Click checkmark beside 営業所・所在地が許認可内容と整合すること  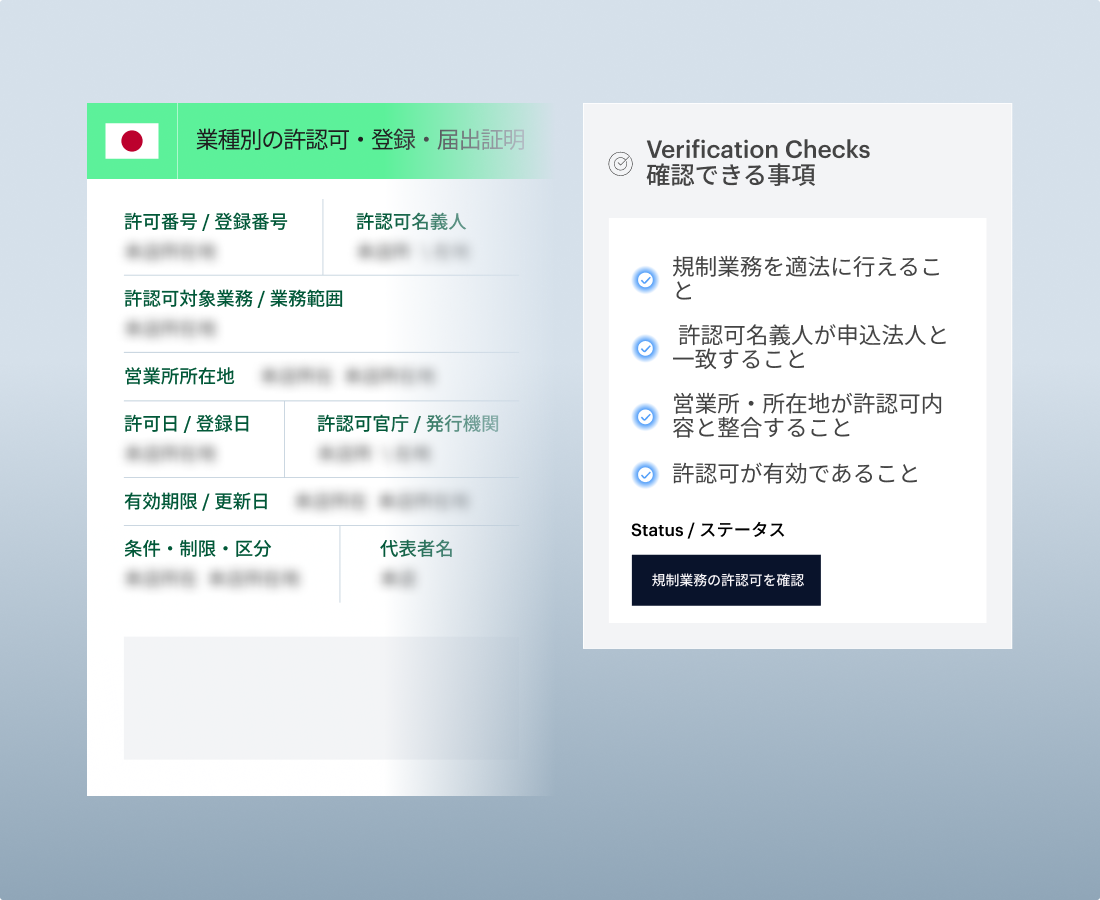[x=646, y=417]
